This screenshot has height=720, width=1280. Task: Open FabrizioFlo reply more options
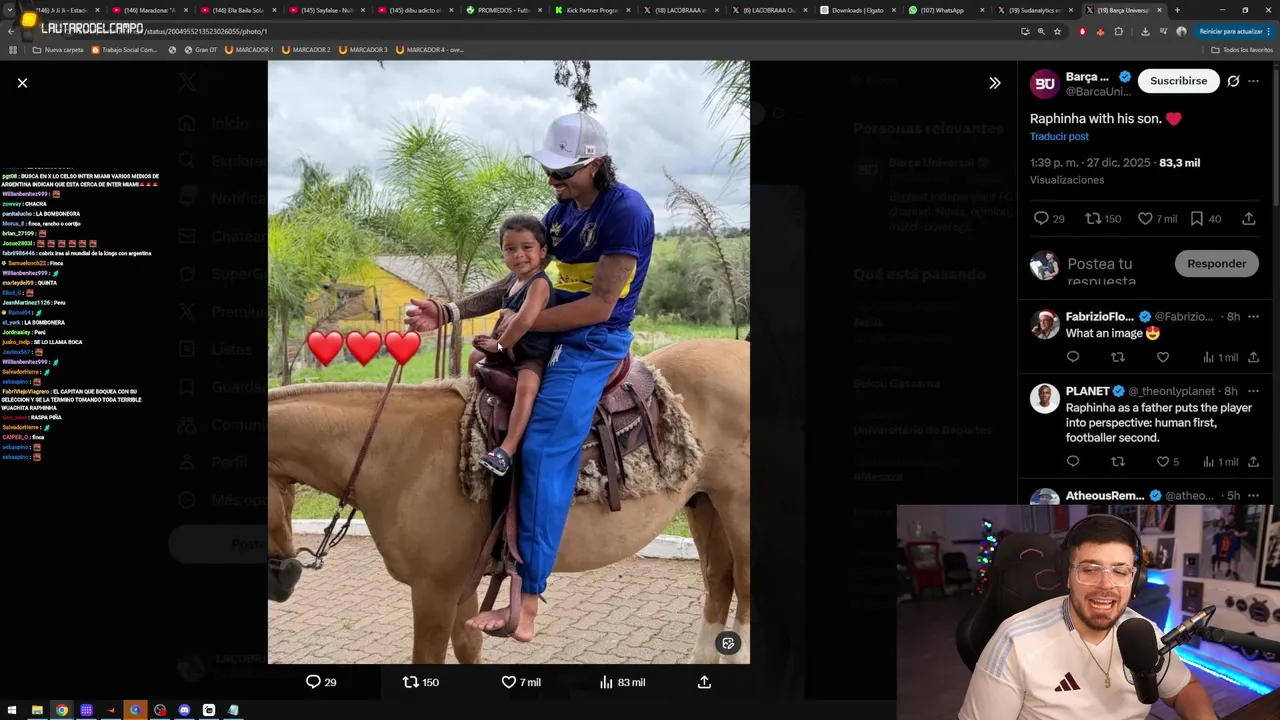click(x=1254, y=317)
